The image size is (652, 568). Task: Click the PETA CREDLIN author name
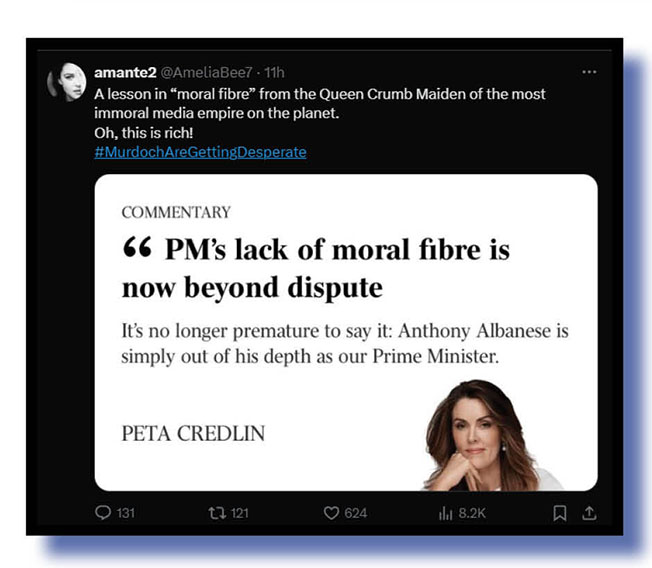point(193,434)
